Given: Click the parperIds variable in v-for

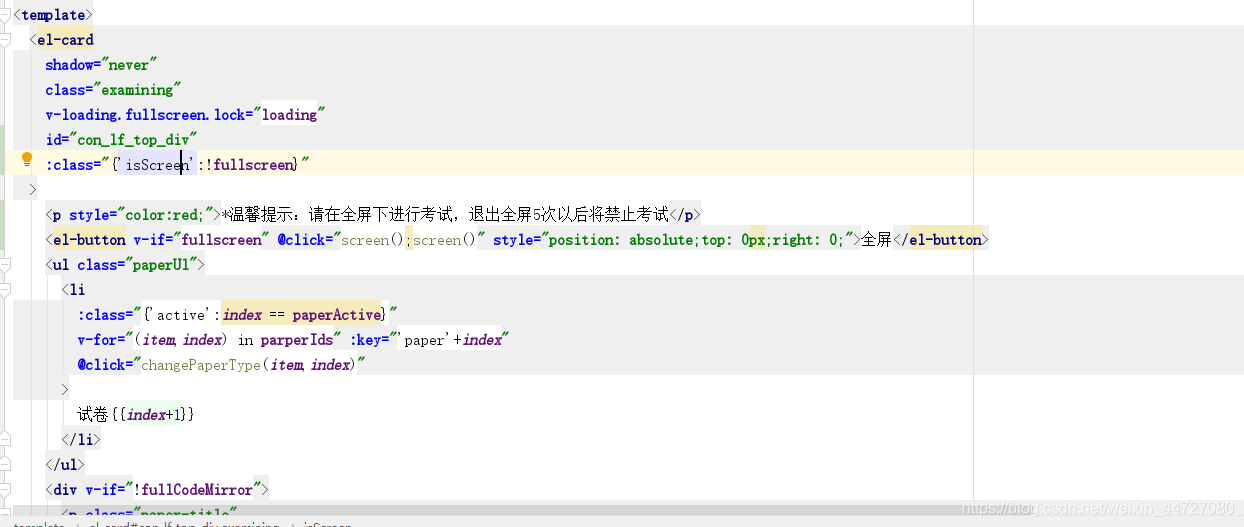Looking at the screenshot, I should (x=297, y=340).
